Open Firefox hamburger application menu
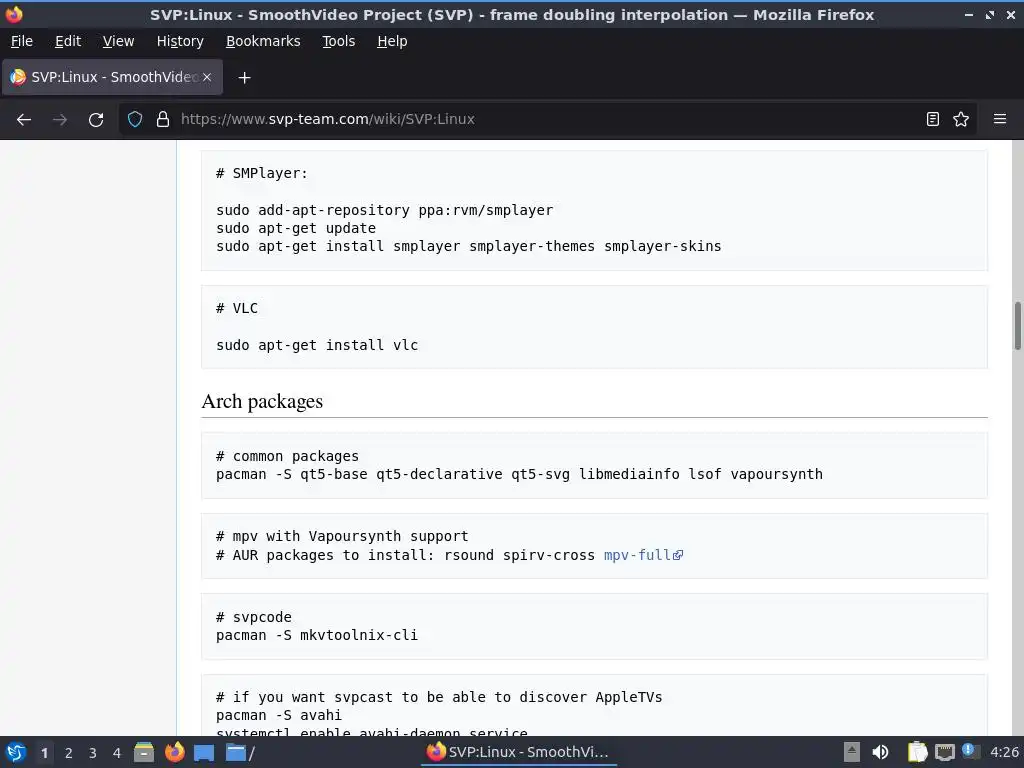The image size is (1024, 768). 1000,120
